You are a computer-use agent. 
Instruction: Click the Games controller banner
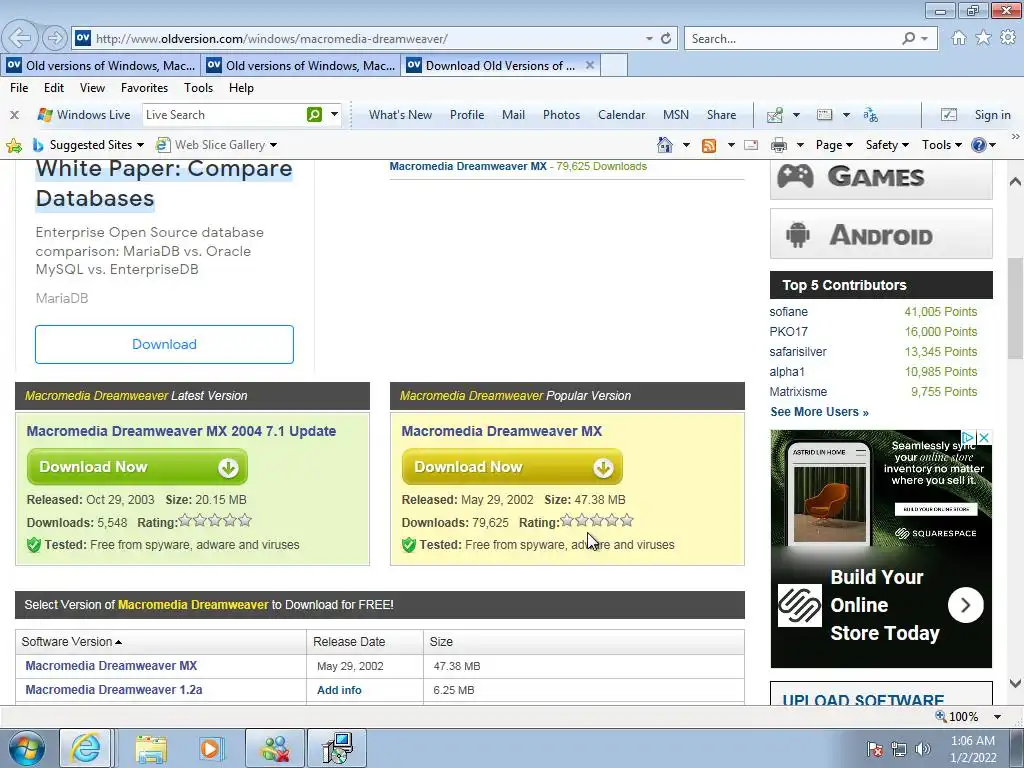click(x=881, y=178)
